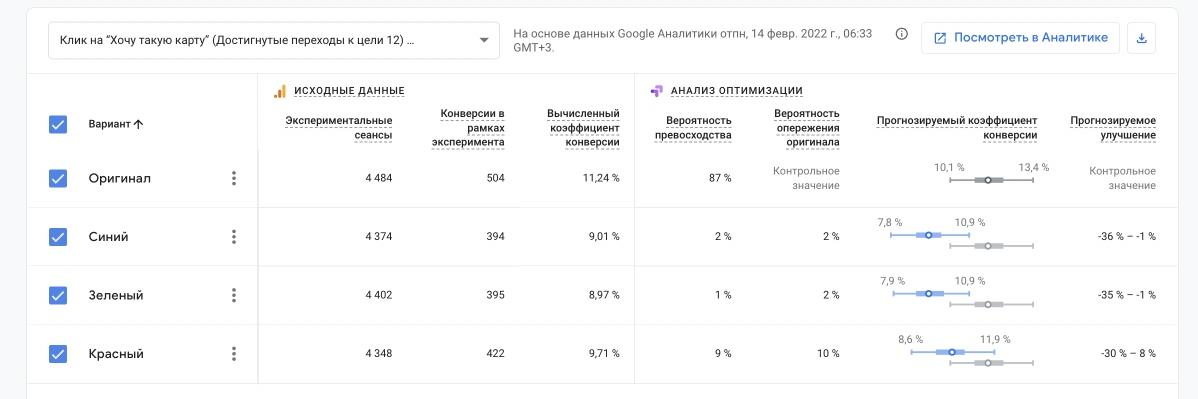Click the Экспериментальные сеансы column header
This screenshot has height=399, width=1198.
tap(339, 128)
